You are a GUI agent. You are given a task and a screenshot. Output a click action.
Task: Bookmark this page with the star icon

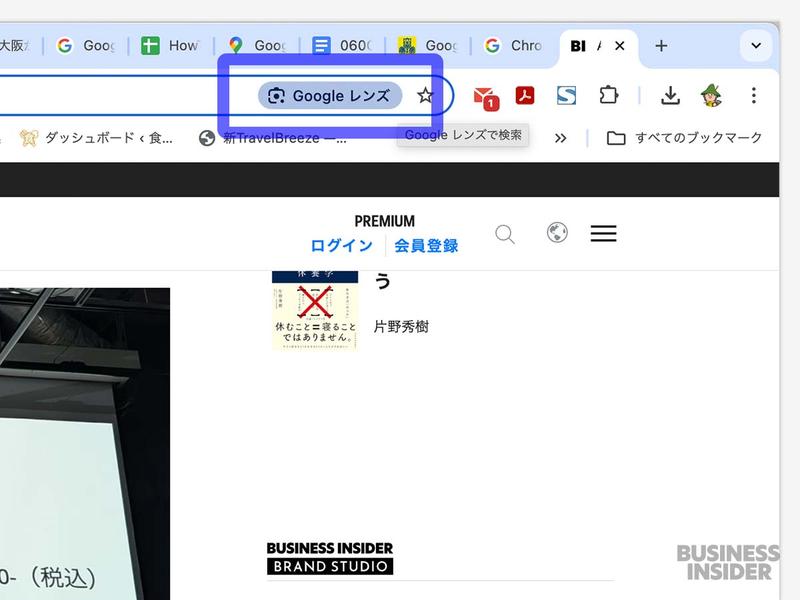(425, 95)
